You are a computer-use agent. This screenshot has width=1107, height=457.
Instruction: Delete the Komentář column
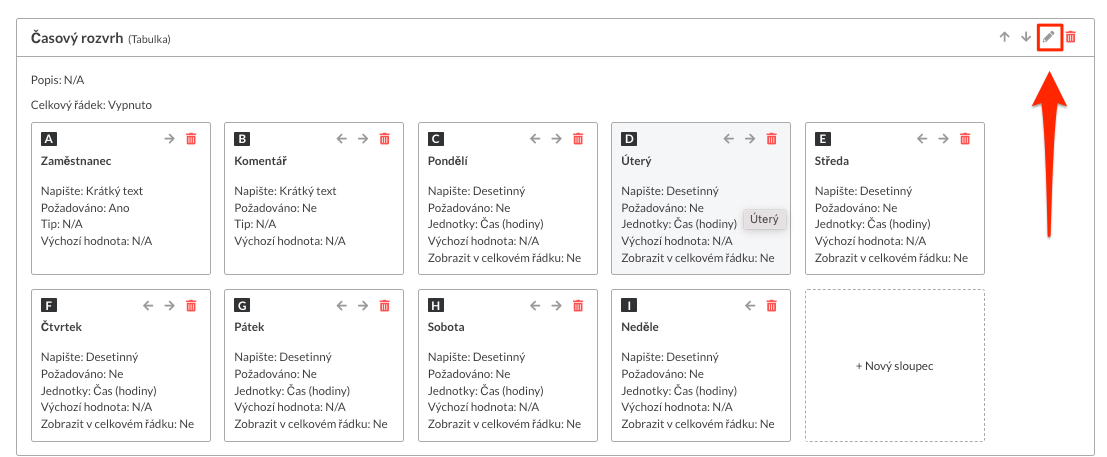click(384, 139)
